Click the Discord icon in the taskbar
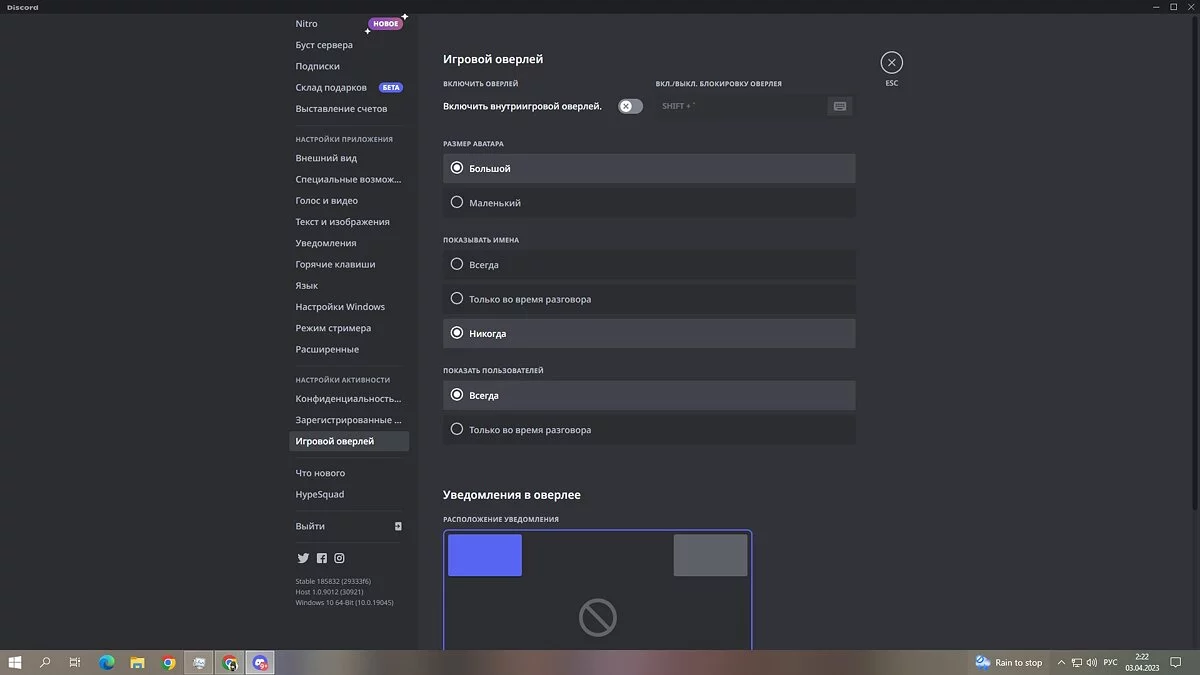This screenshot has height=675, width=1200. 260,662
